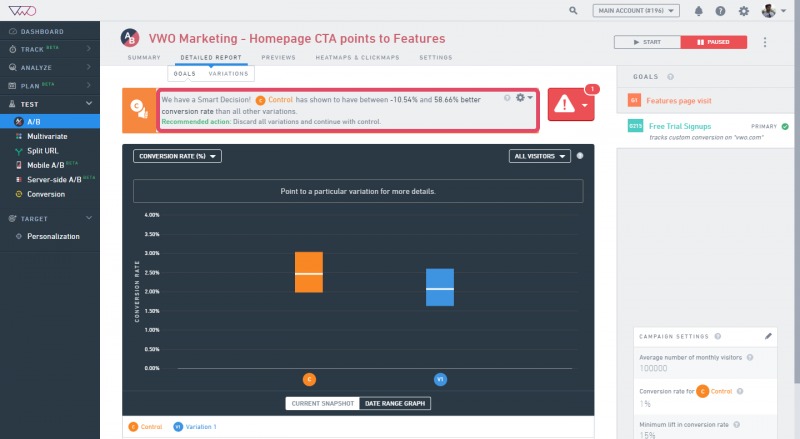Open the three-dot more options menu
800x439 pixels.
click(764, 42)
